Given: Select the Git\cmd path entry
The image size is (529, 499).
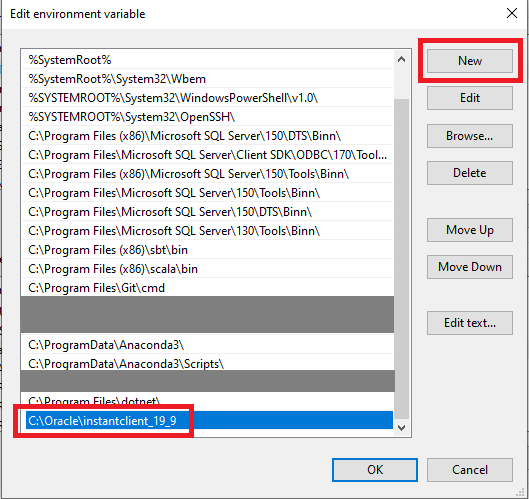Looking at the screenshot, I should tap(207, 288).
